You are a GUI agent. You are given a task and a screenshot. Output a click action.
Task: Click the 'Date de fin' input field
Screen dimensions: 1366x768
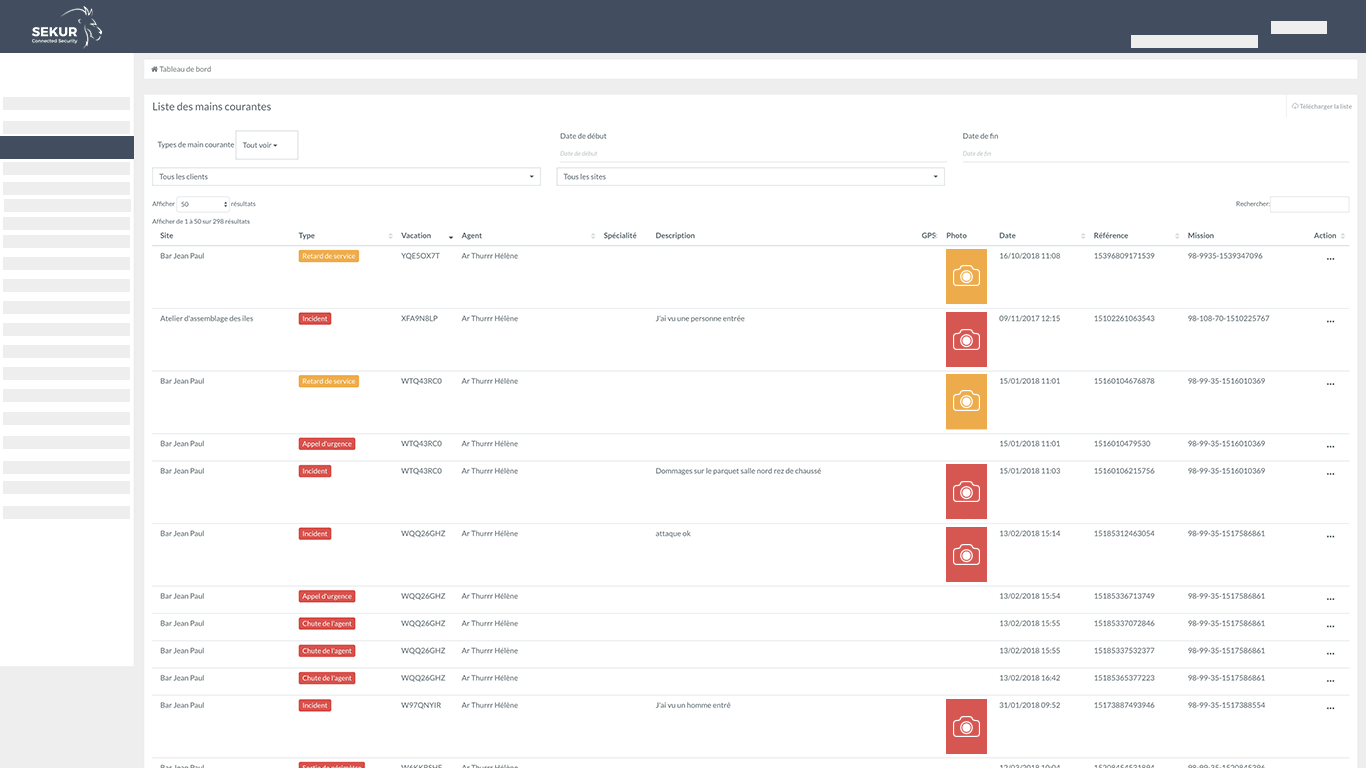click(1155, 153)
